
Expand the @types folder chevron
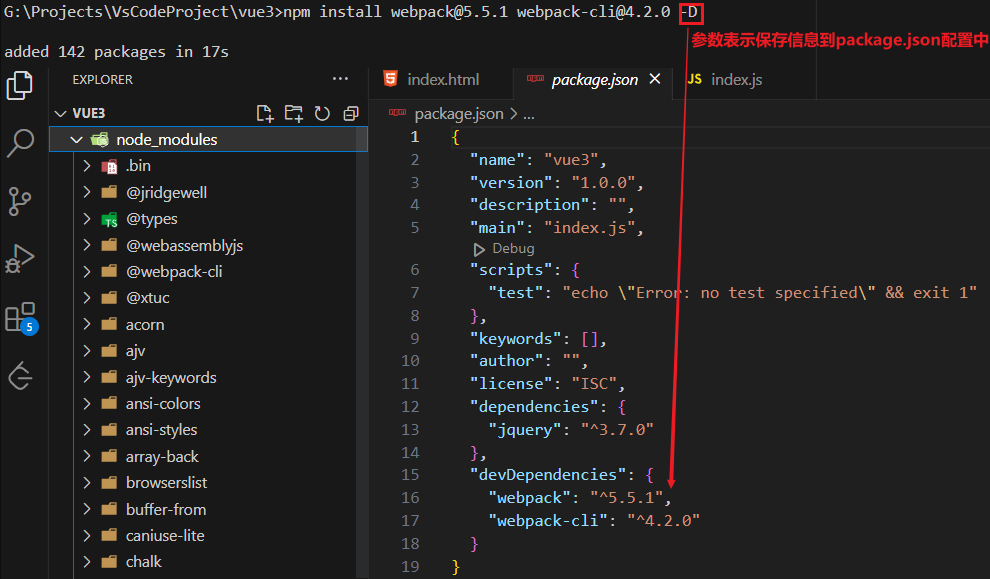(x=87, y=219)
